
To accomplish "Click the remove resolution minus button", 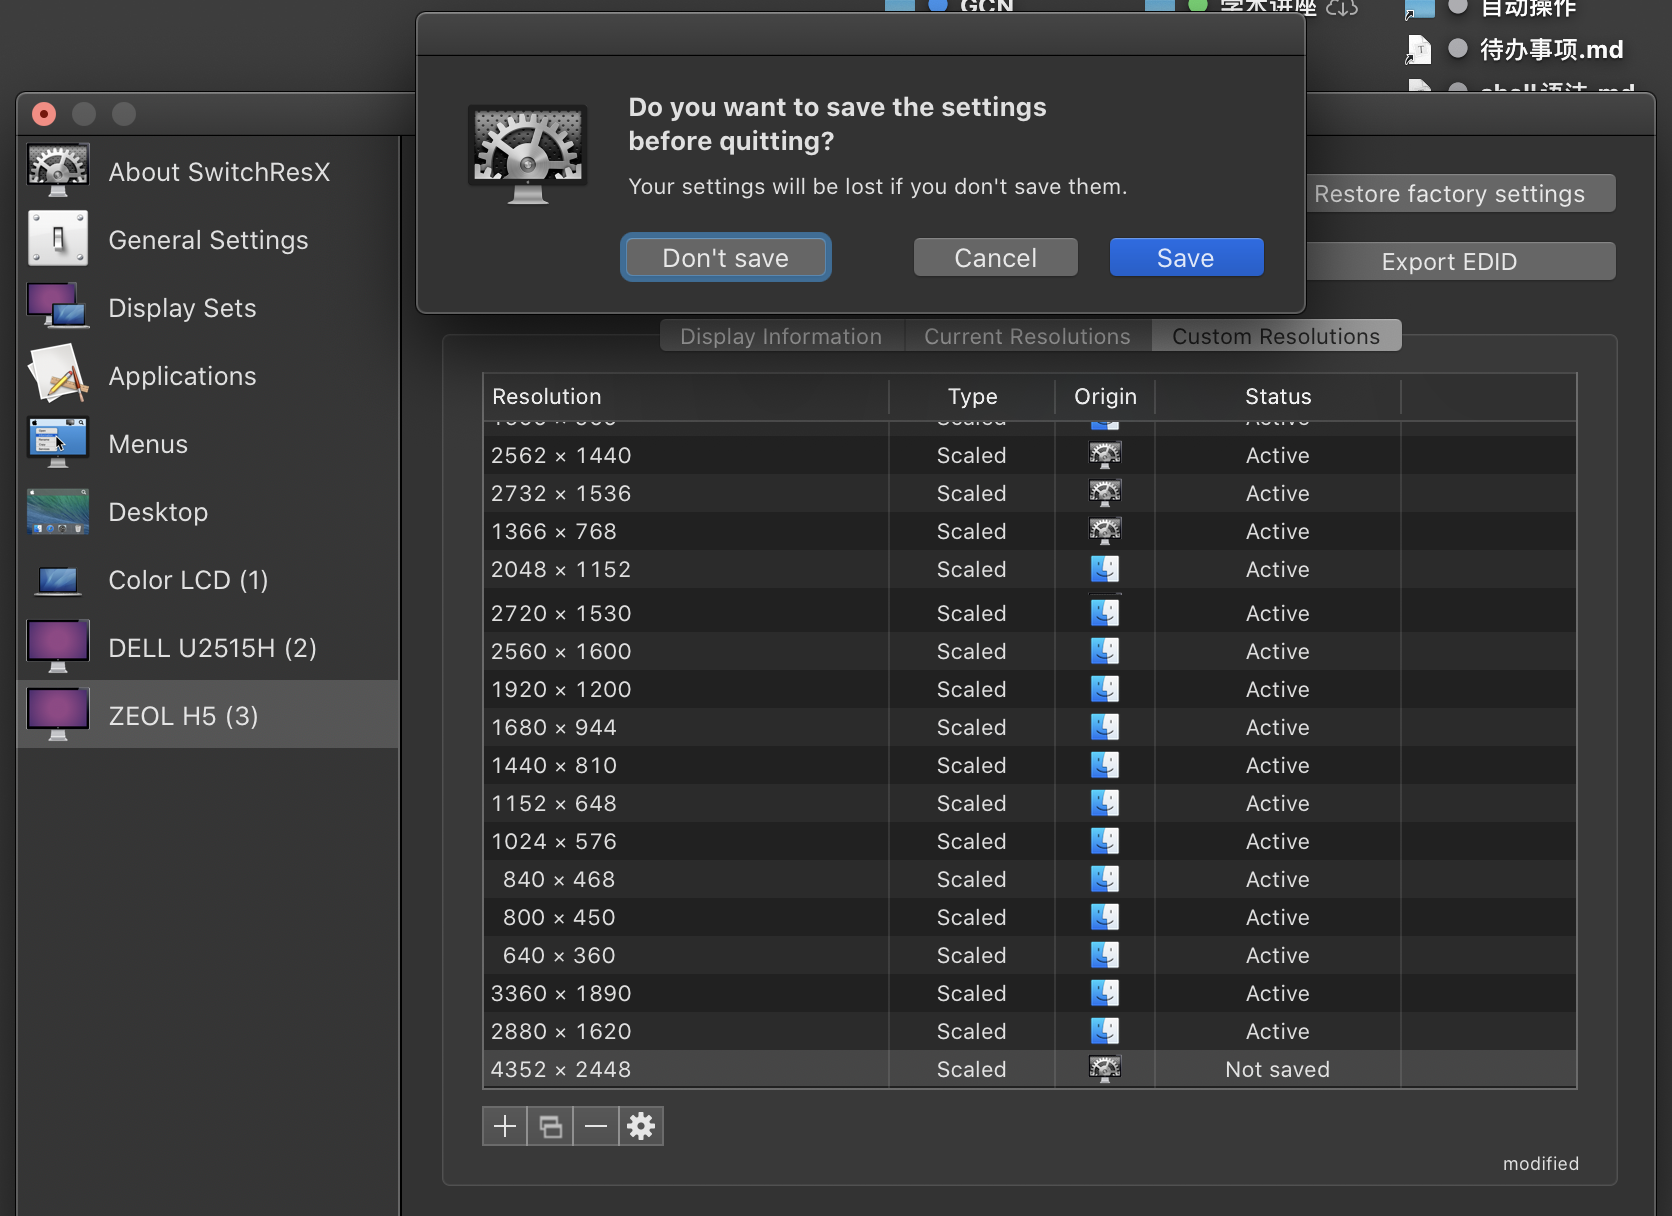I will pos(596,1127).
